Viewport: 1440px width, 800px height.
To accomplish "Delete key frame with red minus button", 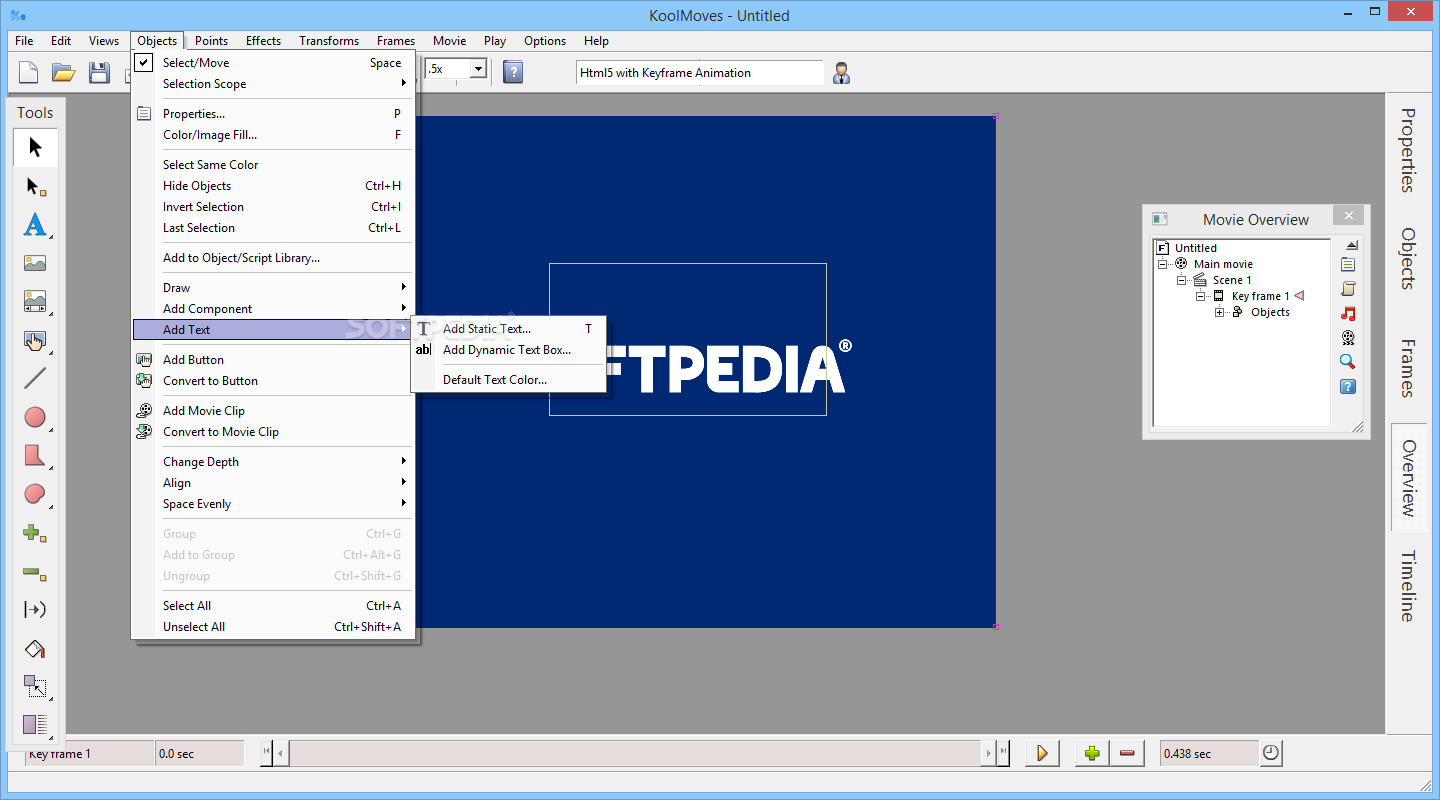I will 1127,753.
